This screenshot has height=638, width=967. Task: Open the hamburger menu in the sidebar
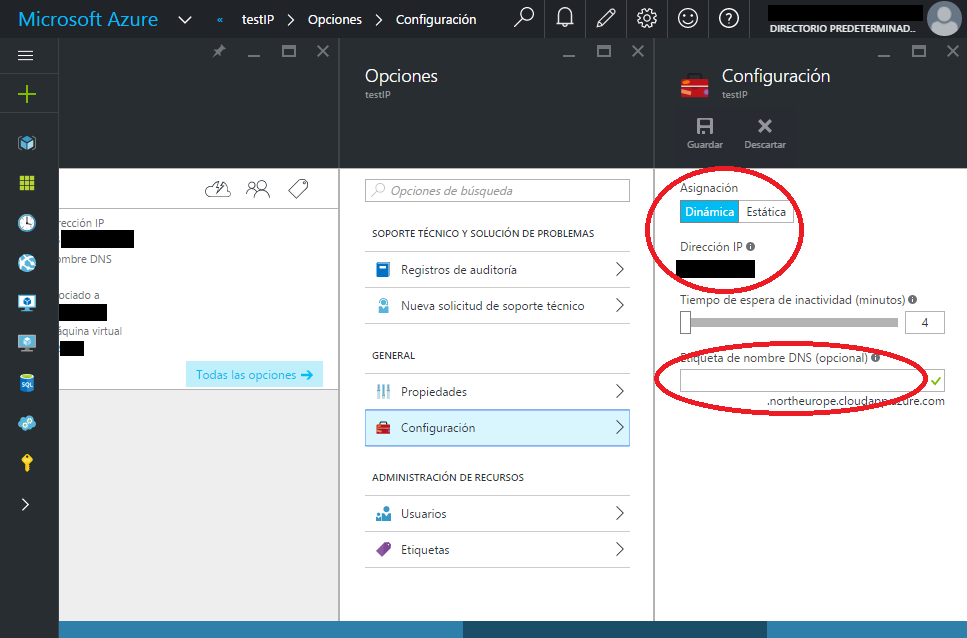pyautogui.click(x=25, y=56)
